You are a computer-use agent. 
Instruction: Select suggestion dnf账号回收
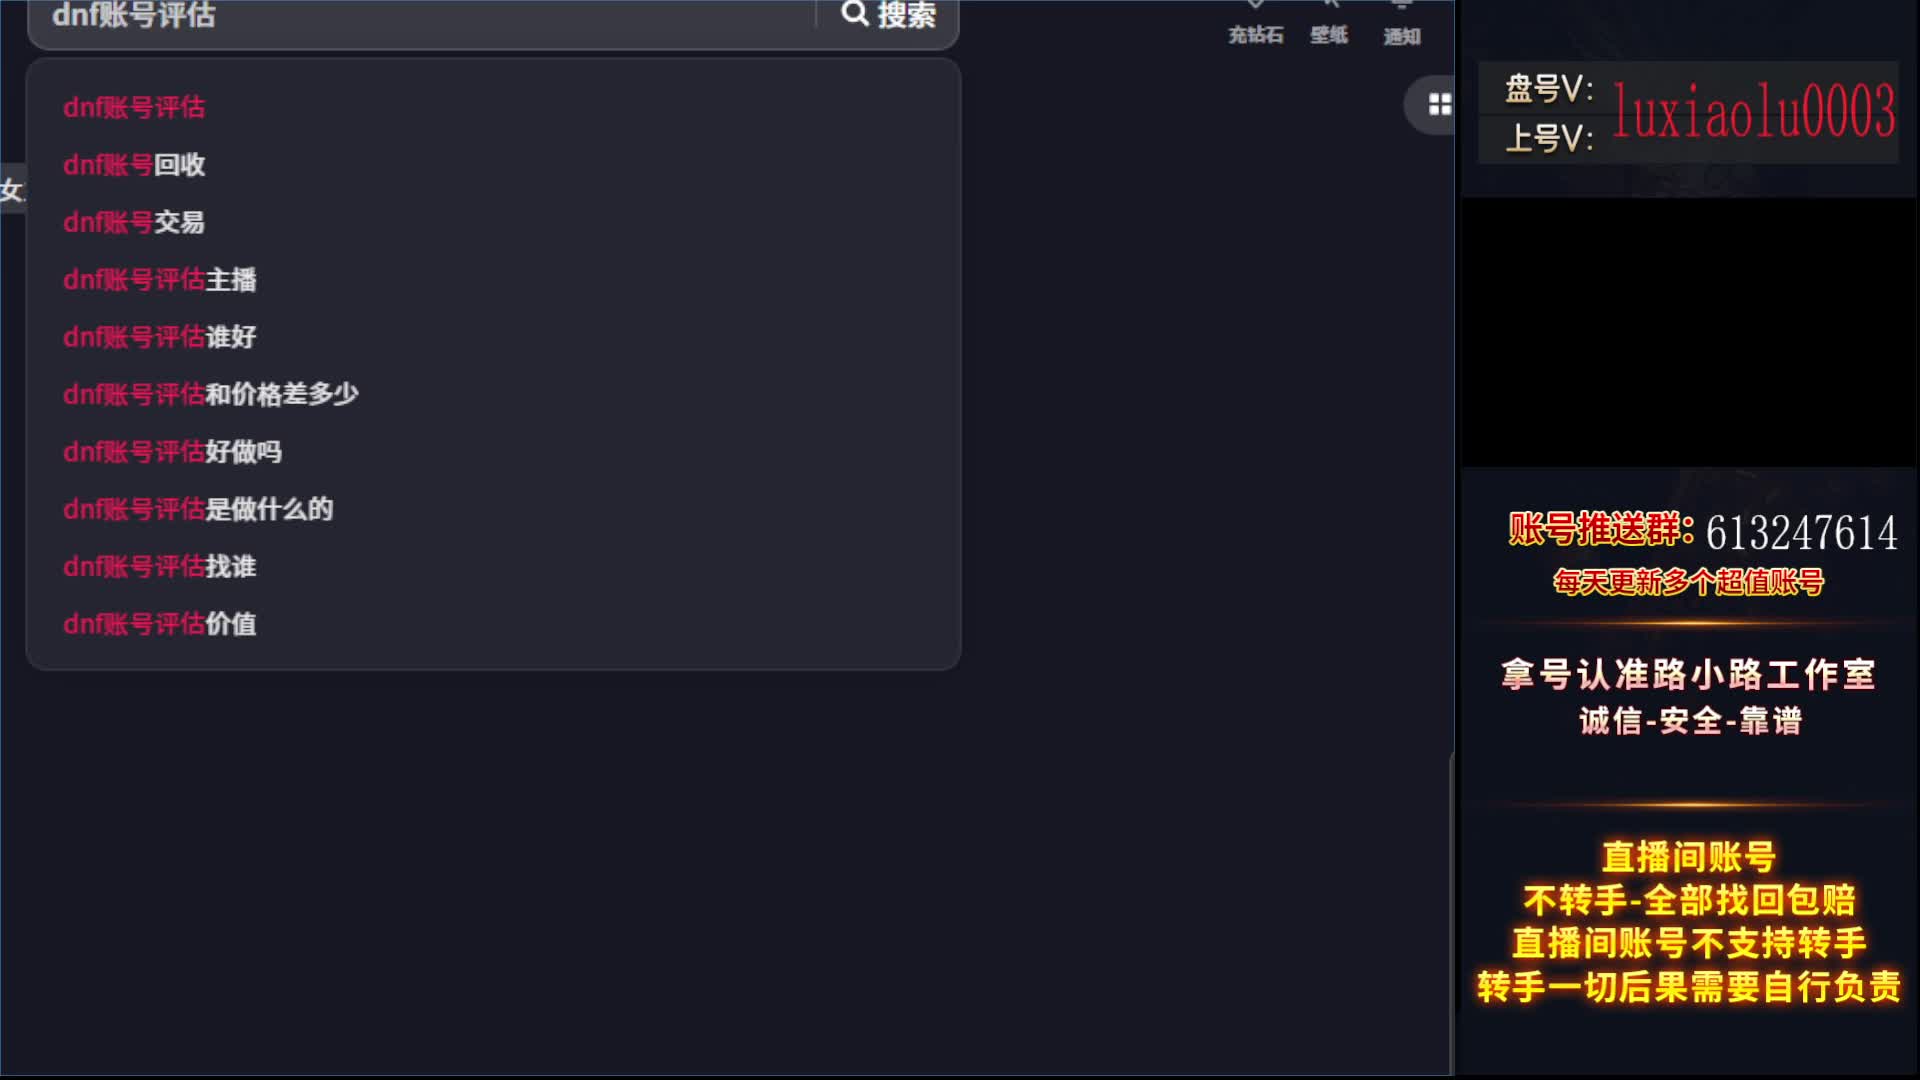[x=134, y=165]
